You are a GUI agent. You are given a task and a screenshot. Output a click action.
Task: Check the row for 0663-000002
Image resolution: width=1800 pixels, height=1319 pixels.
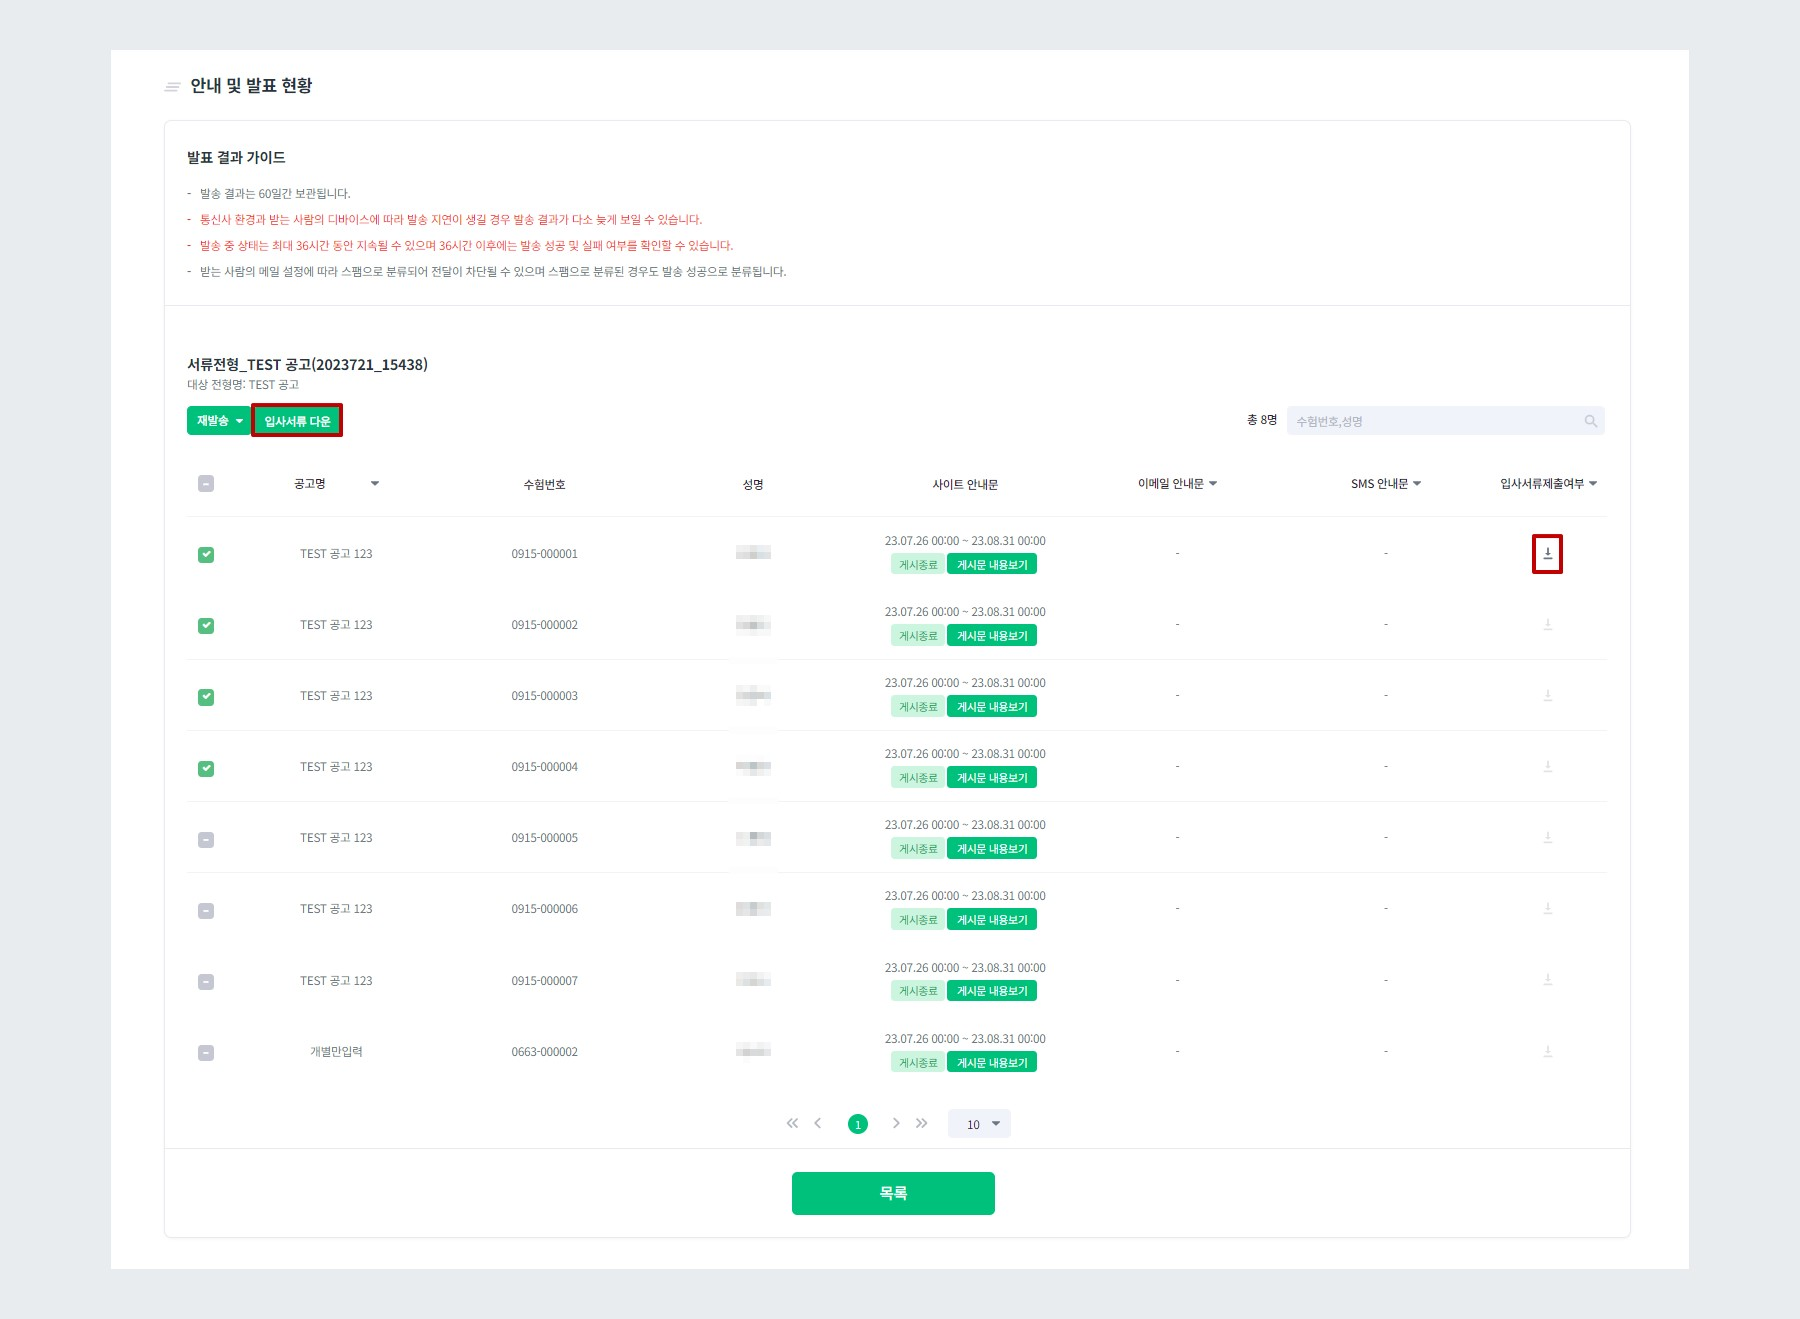[206, 1053]
